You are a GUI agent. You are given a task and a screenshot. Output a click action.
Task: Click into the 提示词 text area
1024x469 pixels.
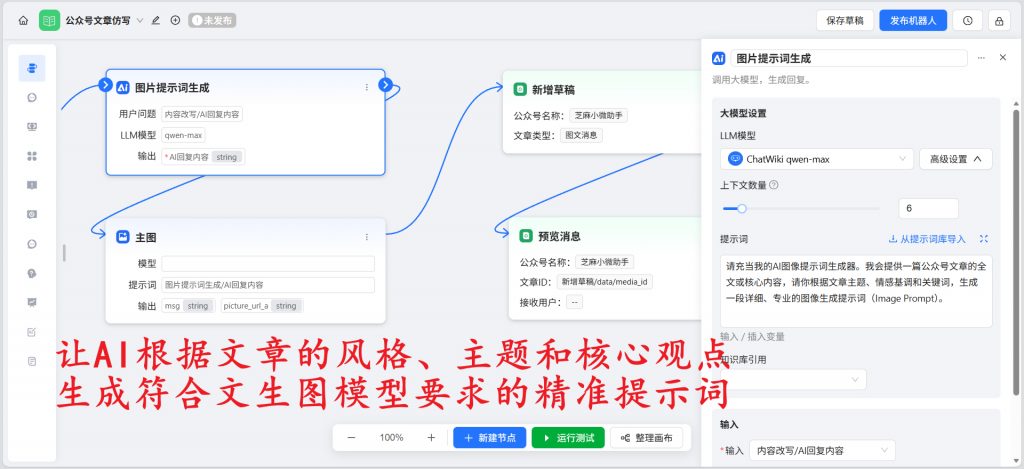tap(856, 291)
